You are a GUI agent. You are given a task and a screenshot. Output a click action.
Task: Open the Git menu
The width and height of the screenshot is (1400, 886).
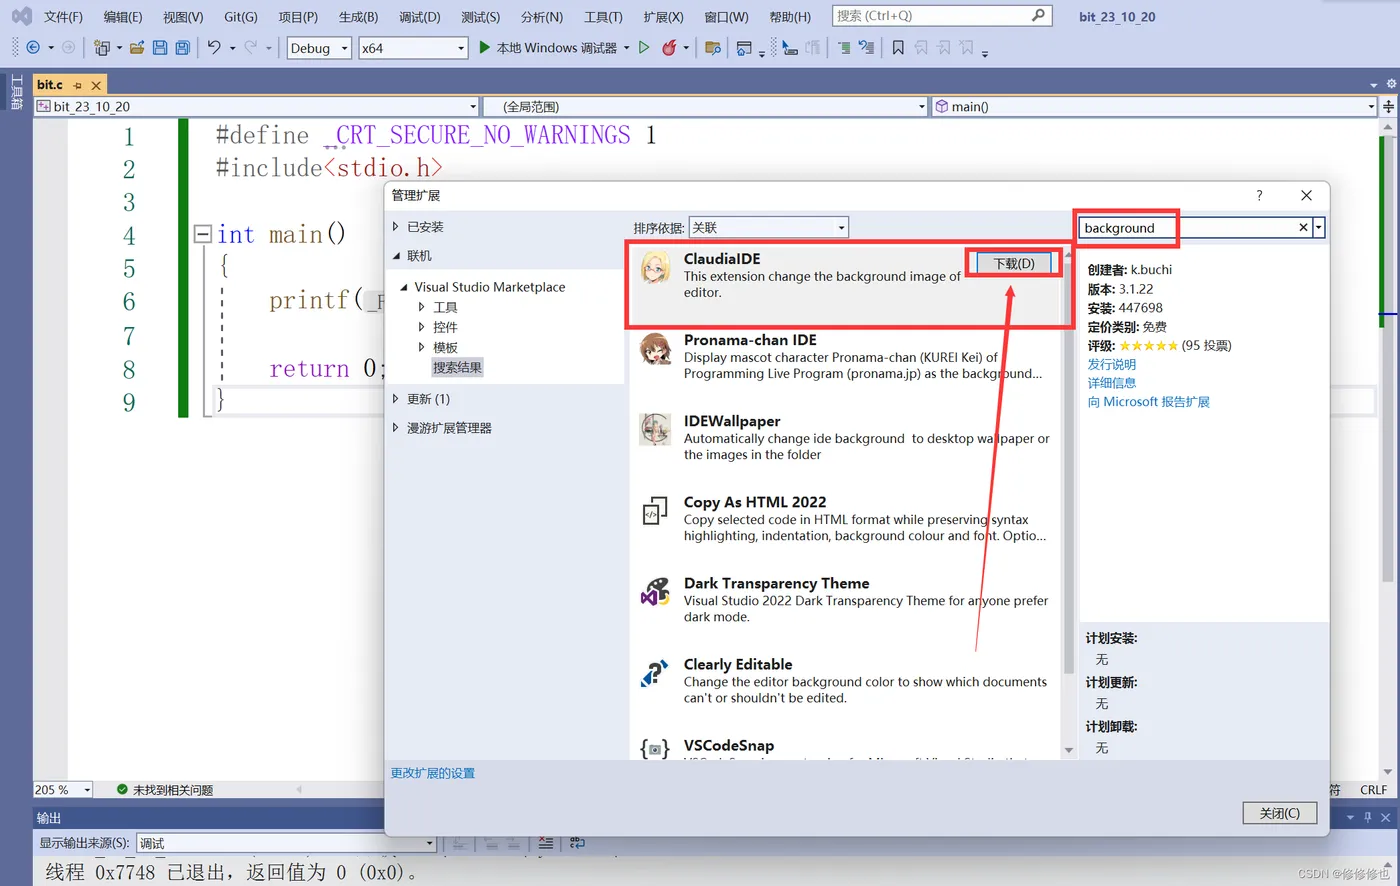point(241,17)
